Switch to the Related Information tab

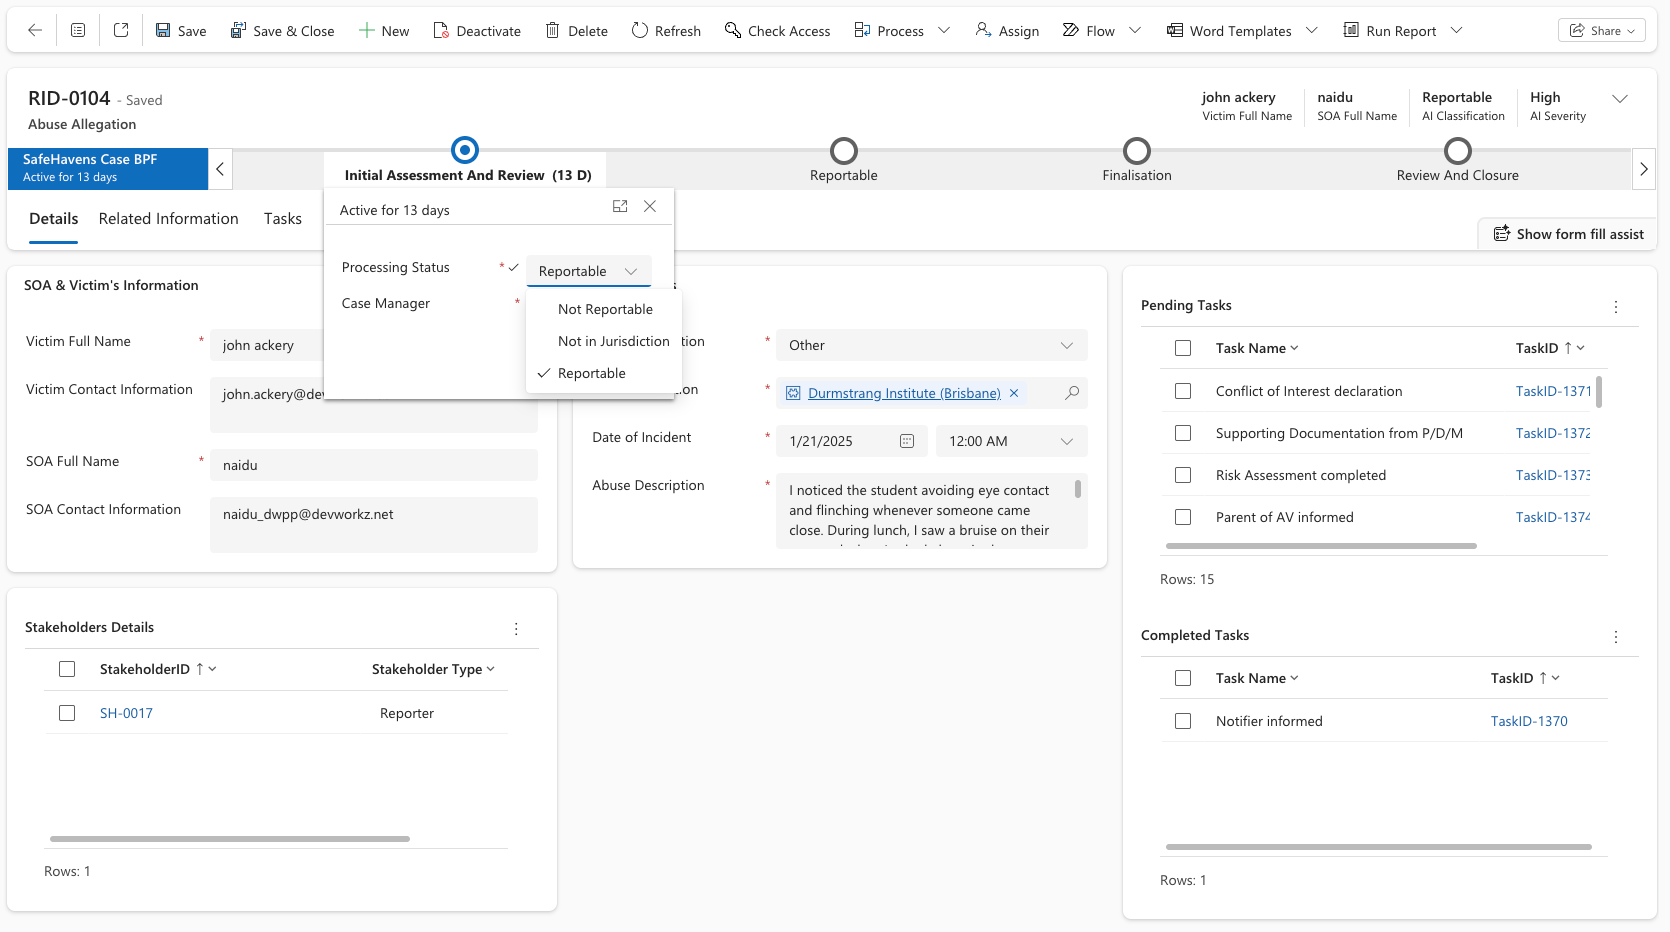pos(168,219)
